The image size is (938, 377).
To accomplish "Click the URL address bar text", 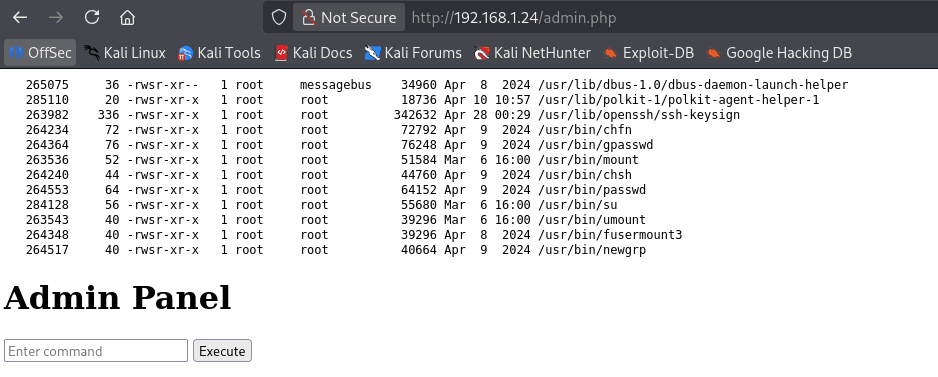I will (514, 18).
